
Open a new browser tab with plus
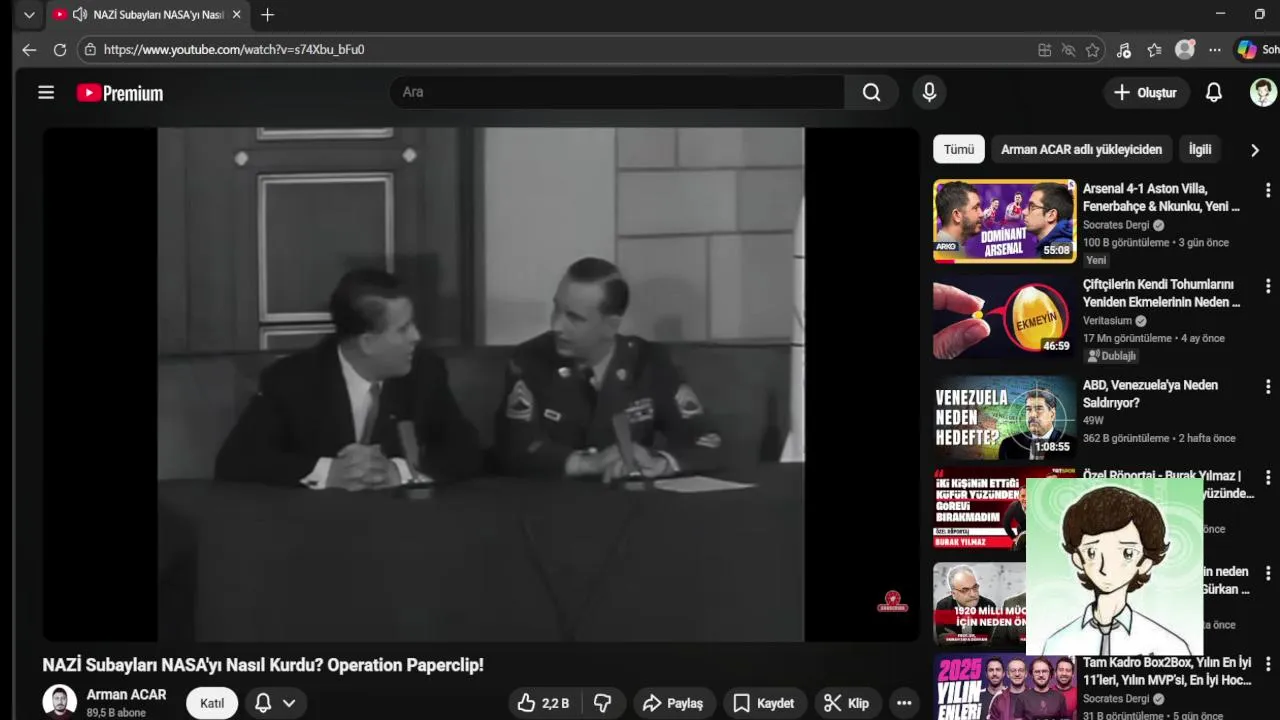point(267,15)
